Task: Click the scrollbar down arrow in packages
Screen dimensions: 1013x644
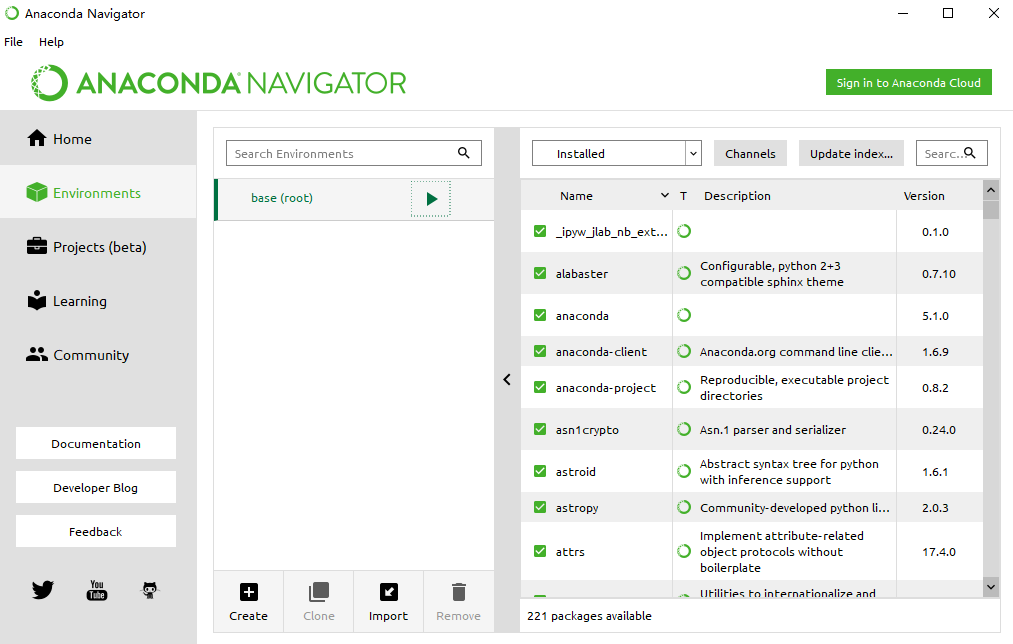Action: (x=991, y=587)
